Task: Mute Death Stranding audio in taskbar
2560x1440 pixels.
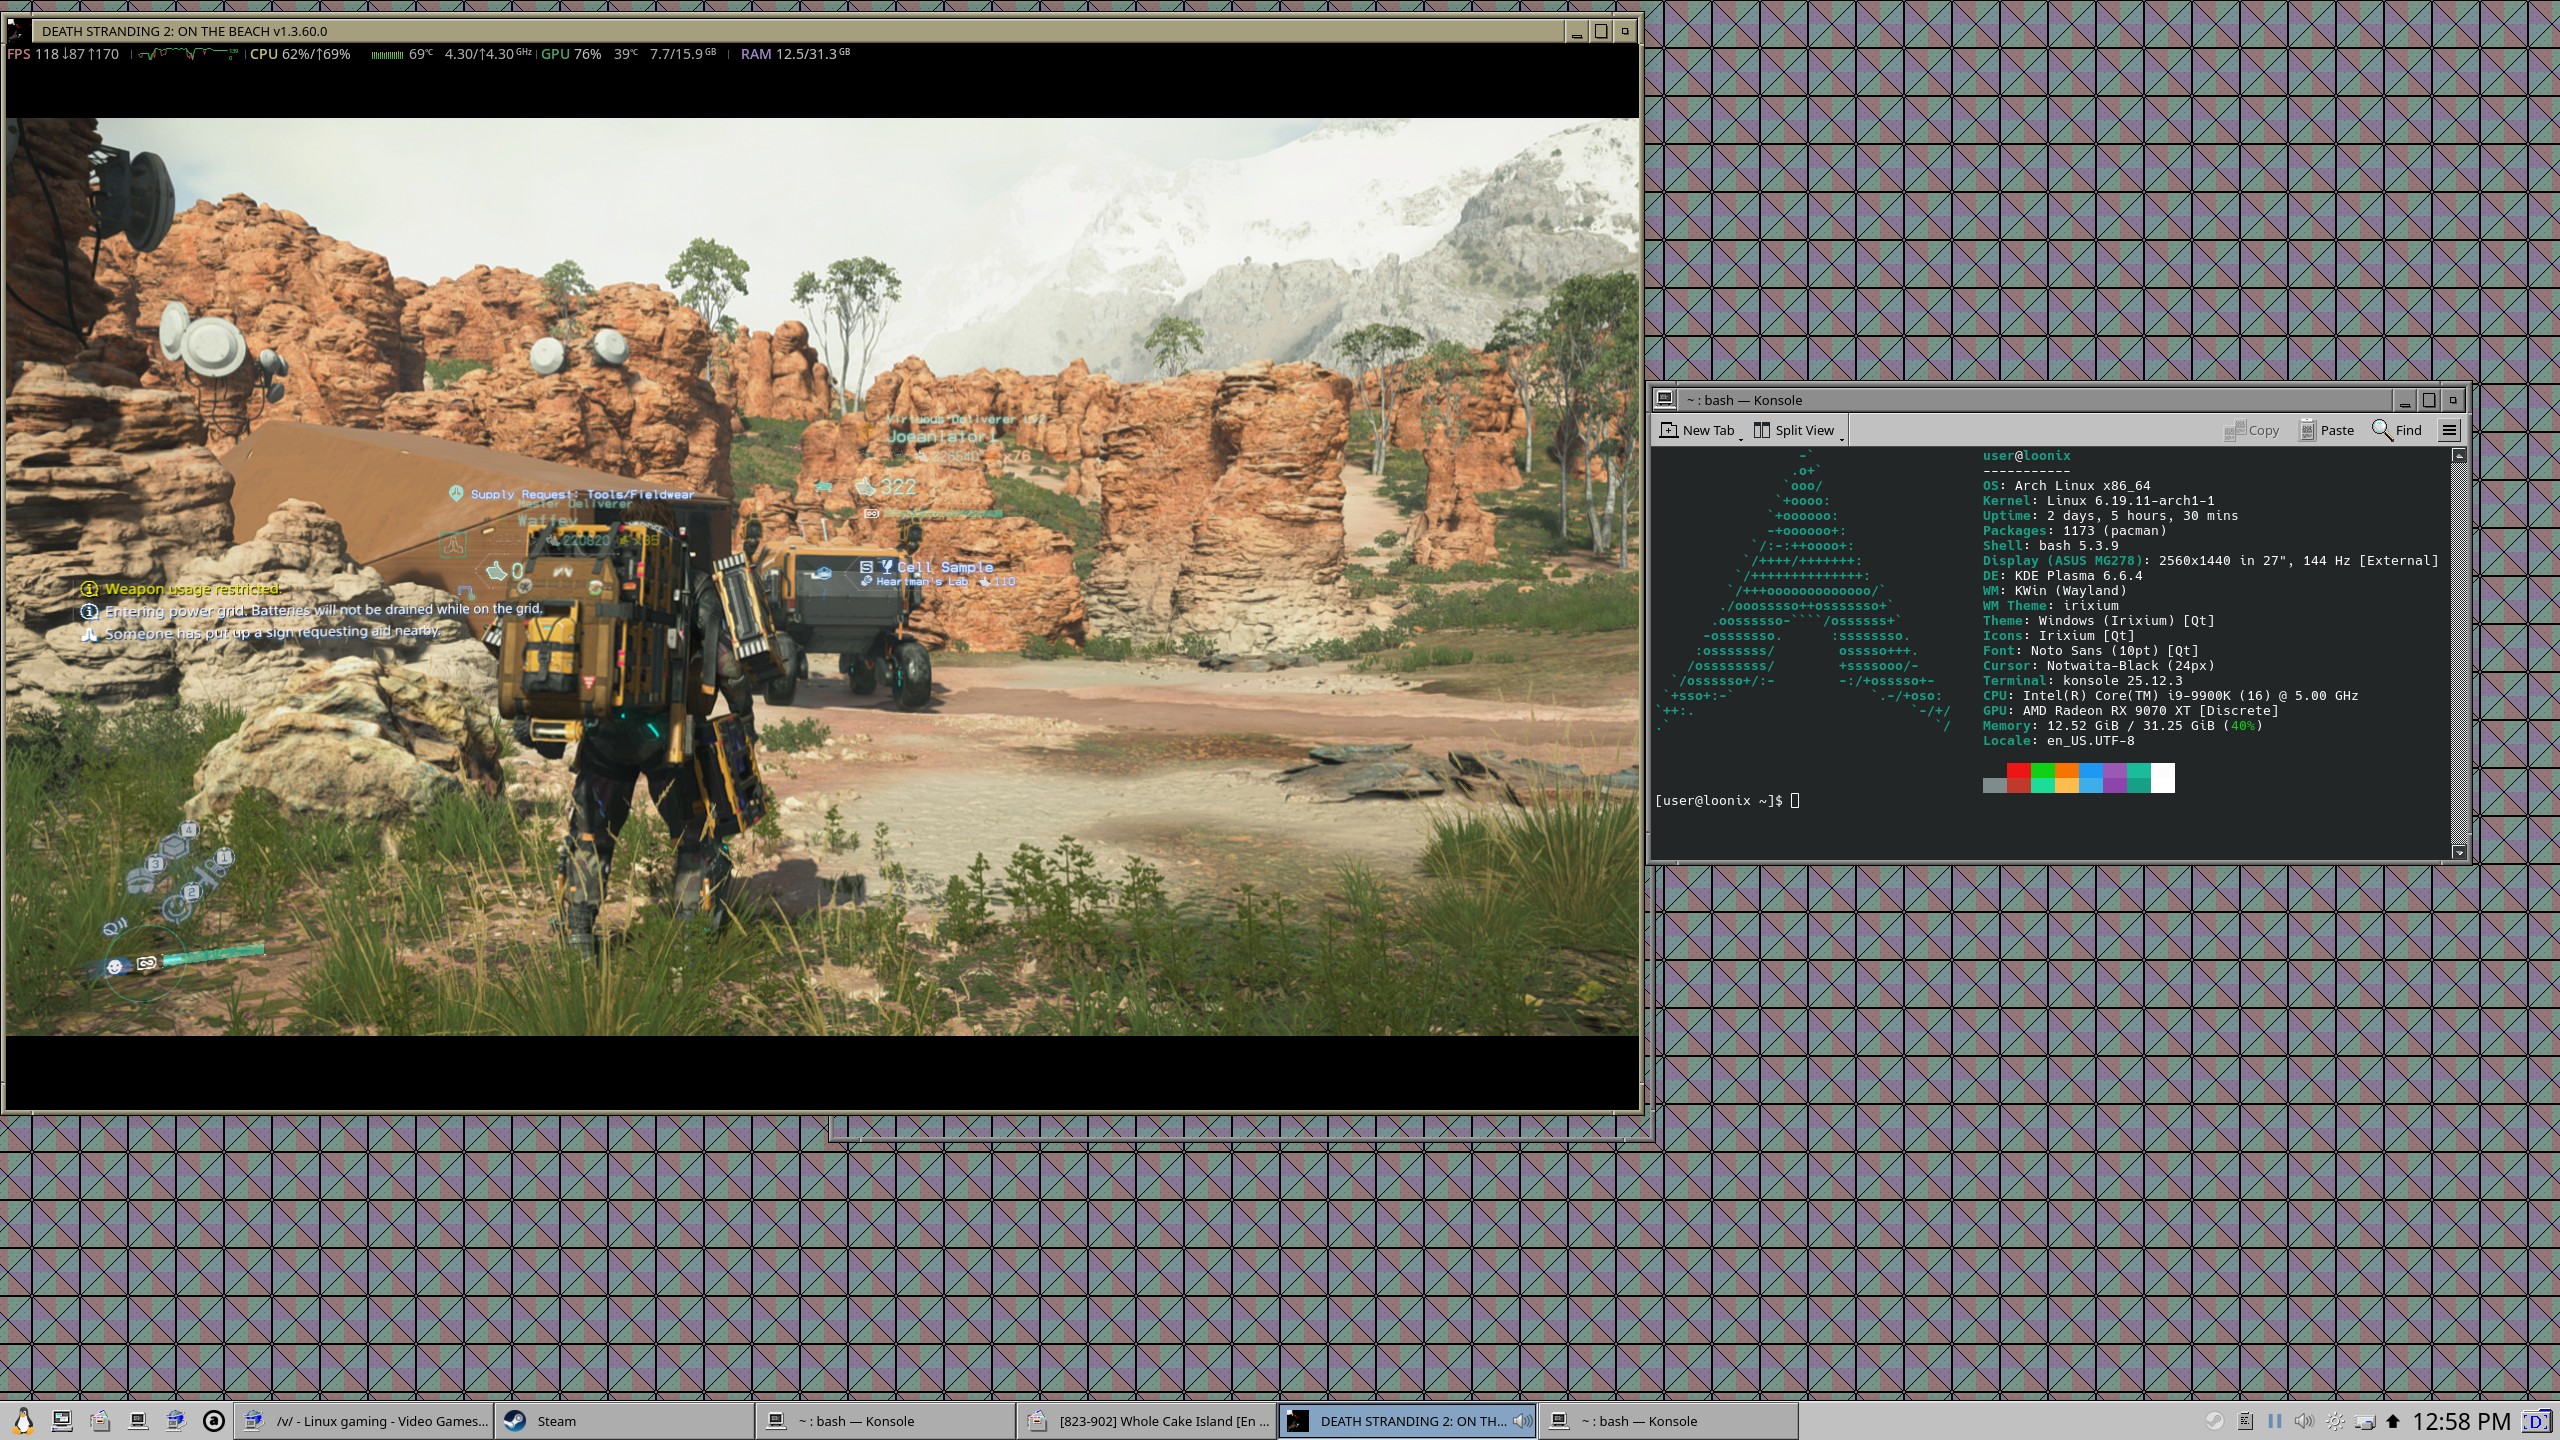Action: point(1522,1421)
